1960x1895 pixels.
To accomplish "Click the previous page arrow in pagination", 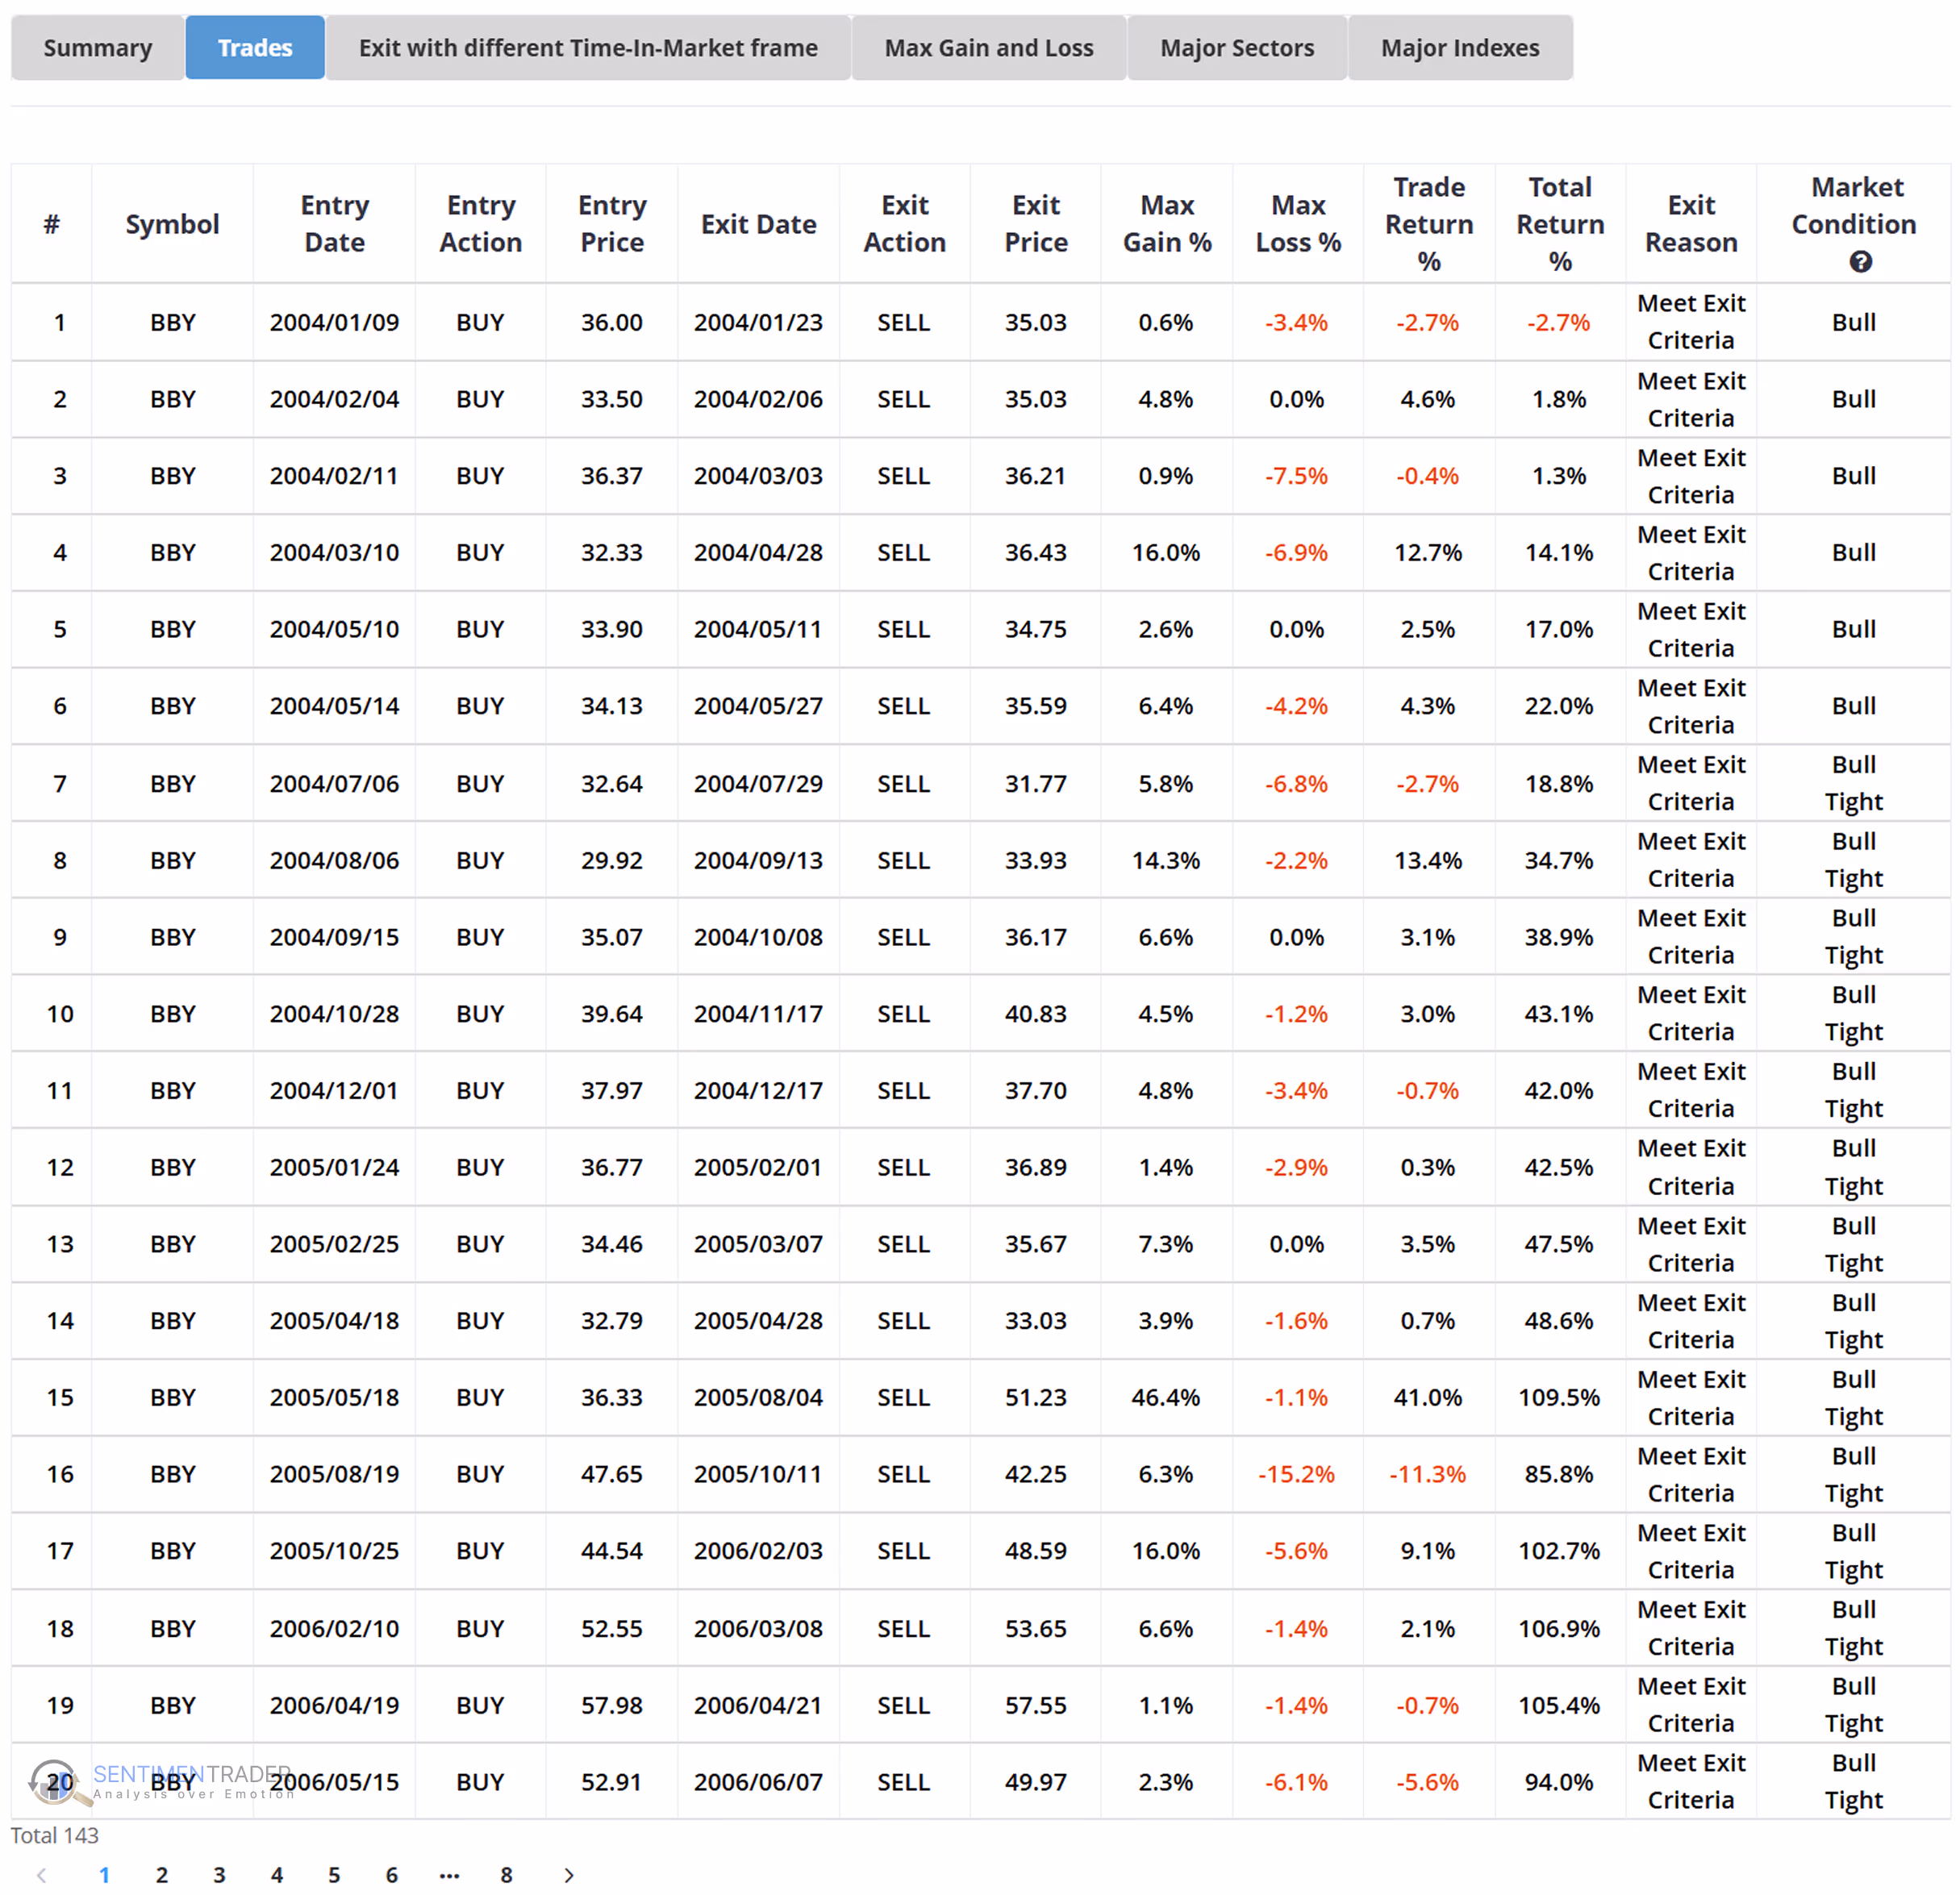I will tap(41, 1875).
